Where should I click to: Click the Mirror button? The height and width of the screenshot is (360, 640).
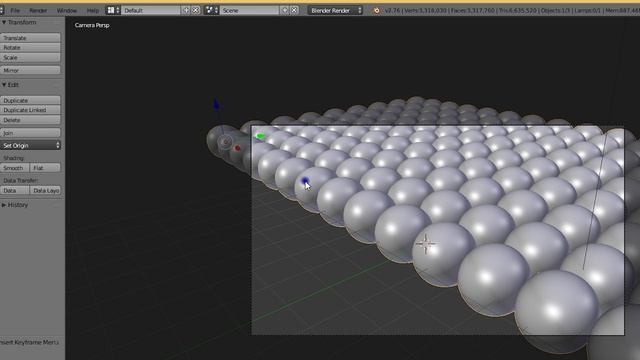(x=31, y=70)
